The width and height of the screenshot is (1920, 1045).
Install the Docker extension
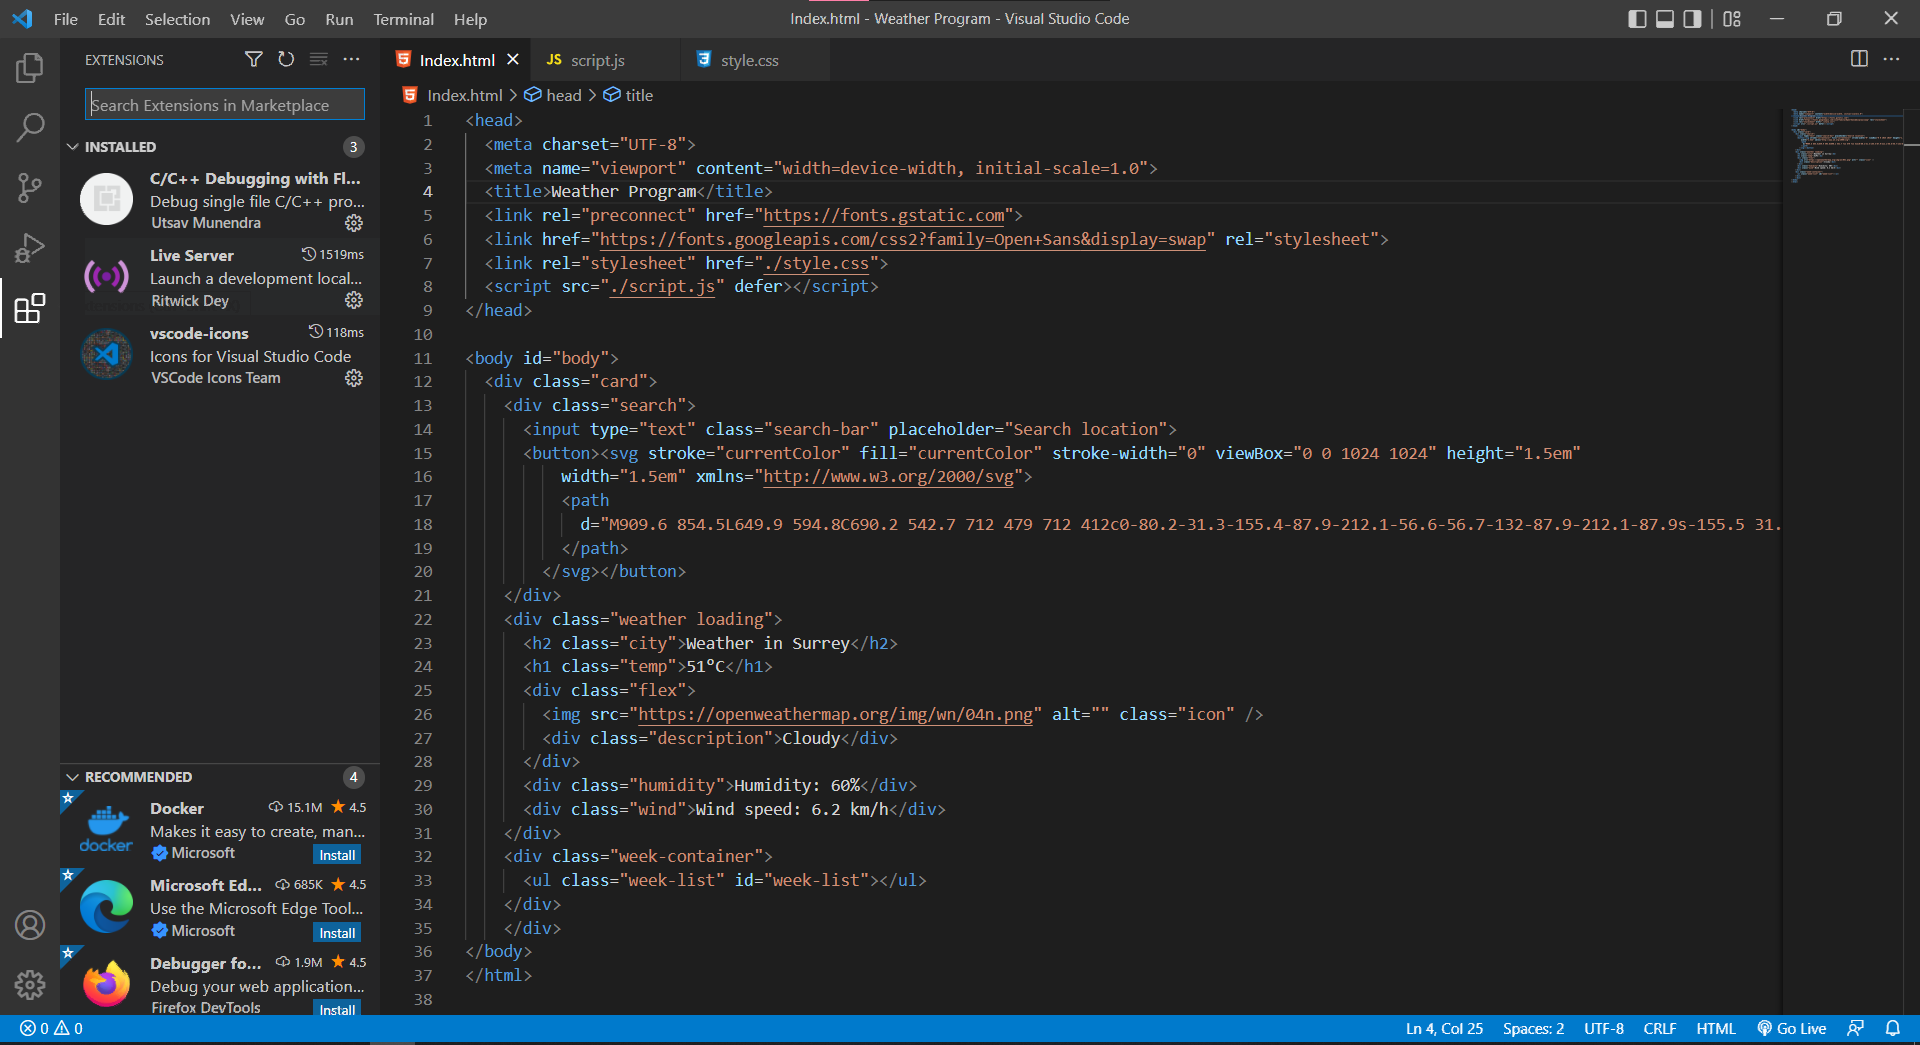(x=336, y=854)
